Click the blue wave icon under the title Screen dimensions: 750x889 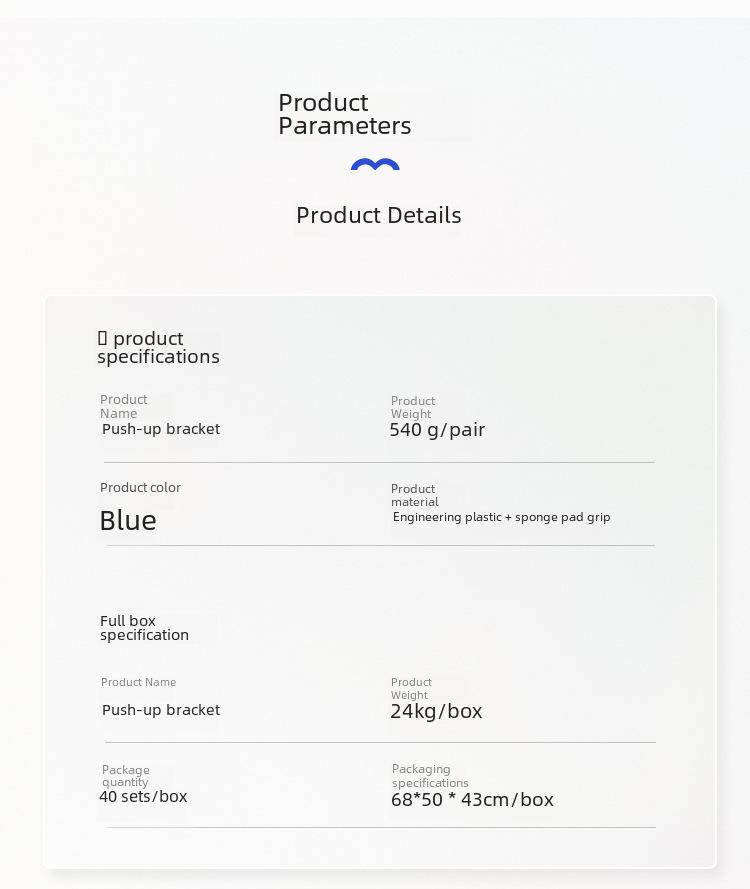(x=375, y=164)
